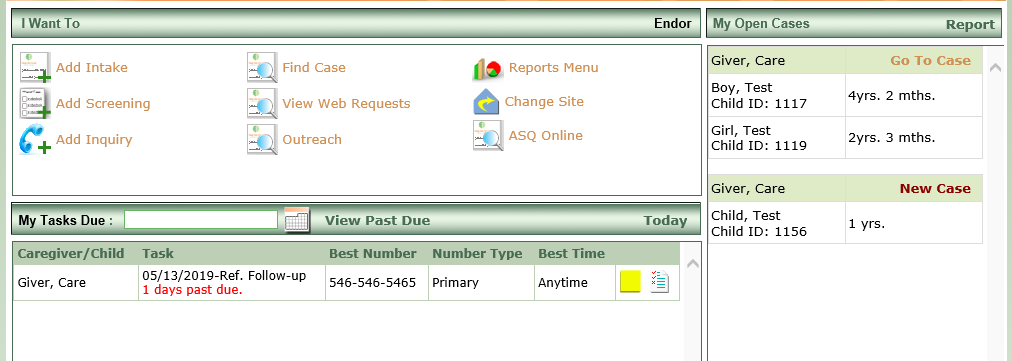Click the Today link in tasks header
Screen dimensions: 1012x361
[665, 221]
